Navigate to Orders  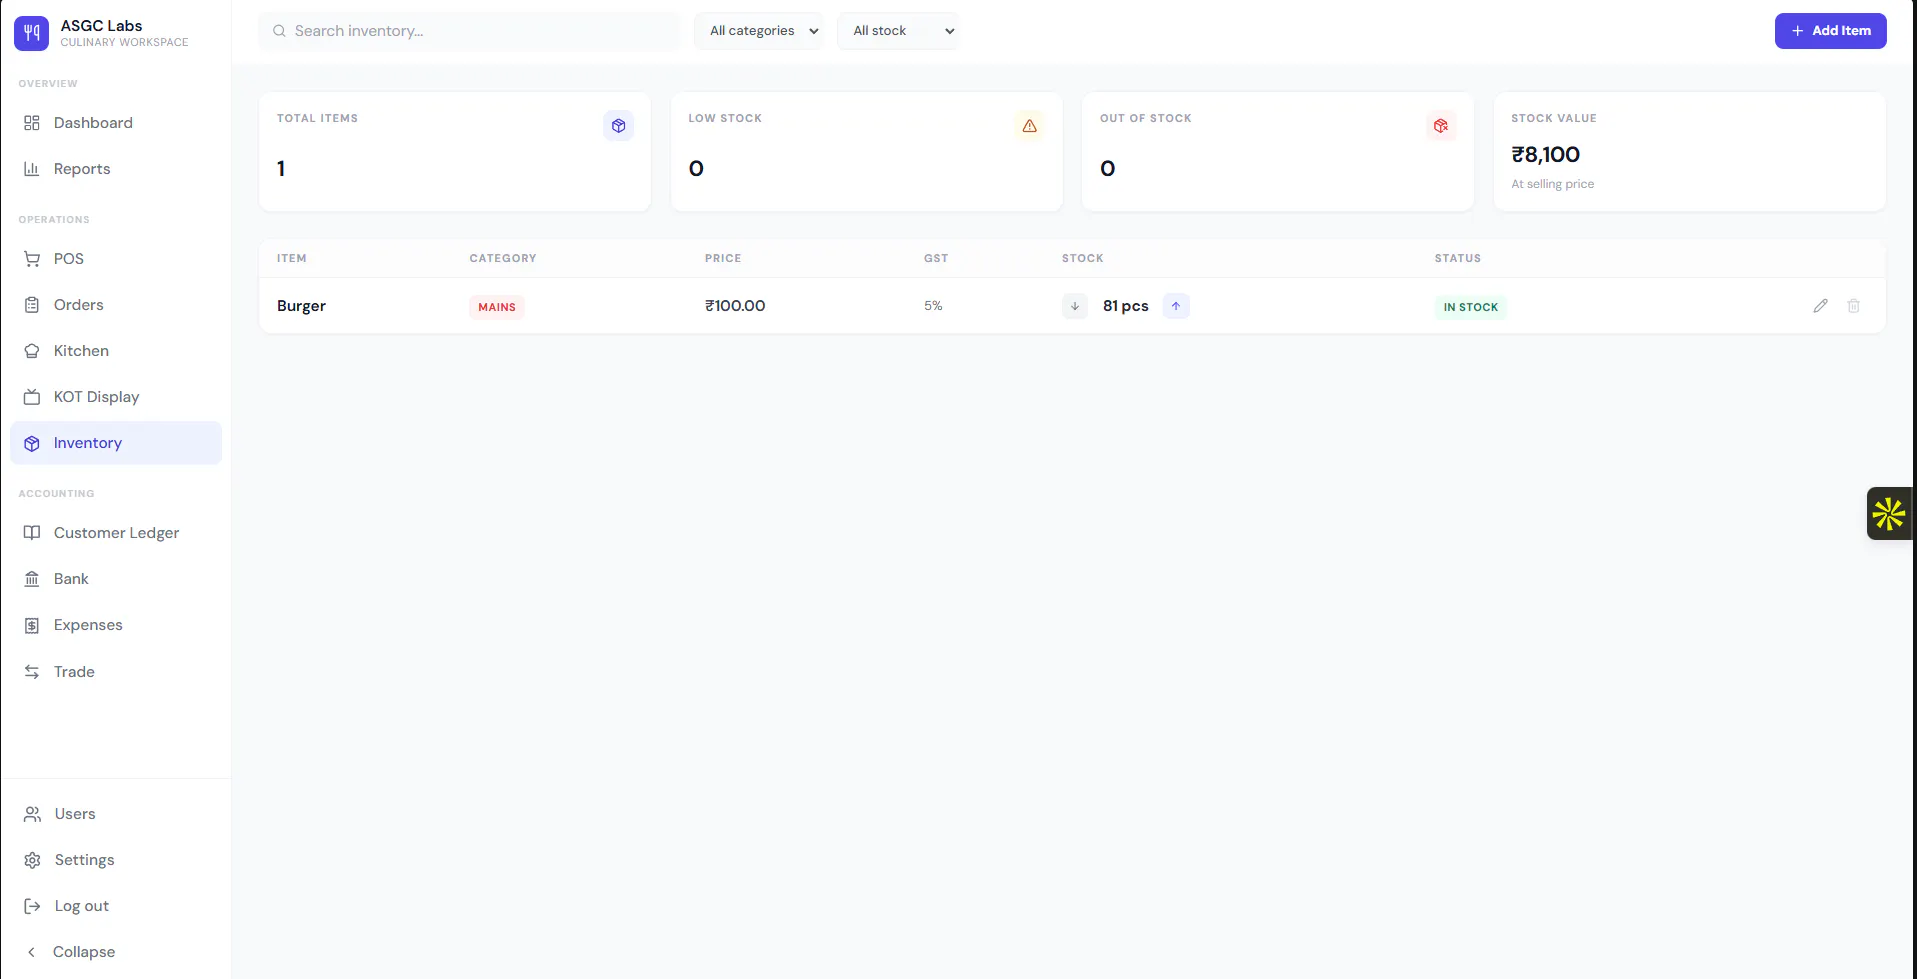[116, 305]
